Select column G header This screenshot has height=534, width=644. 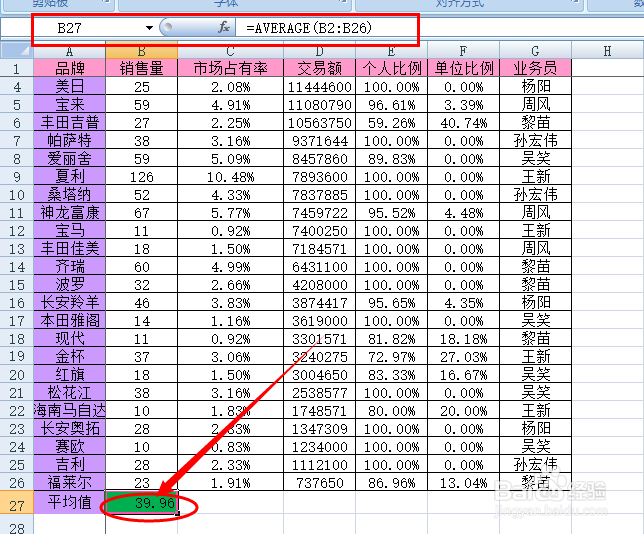535,51
